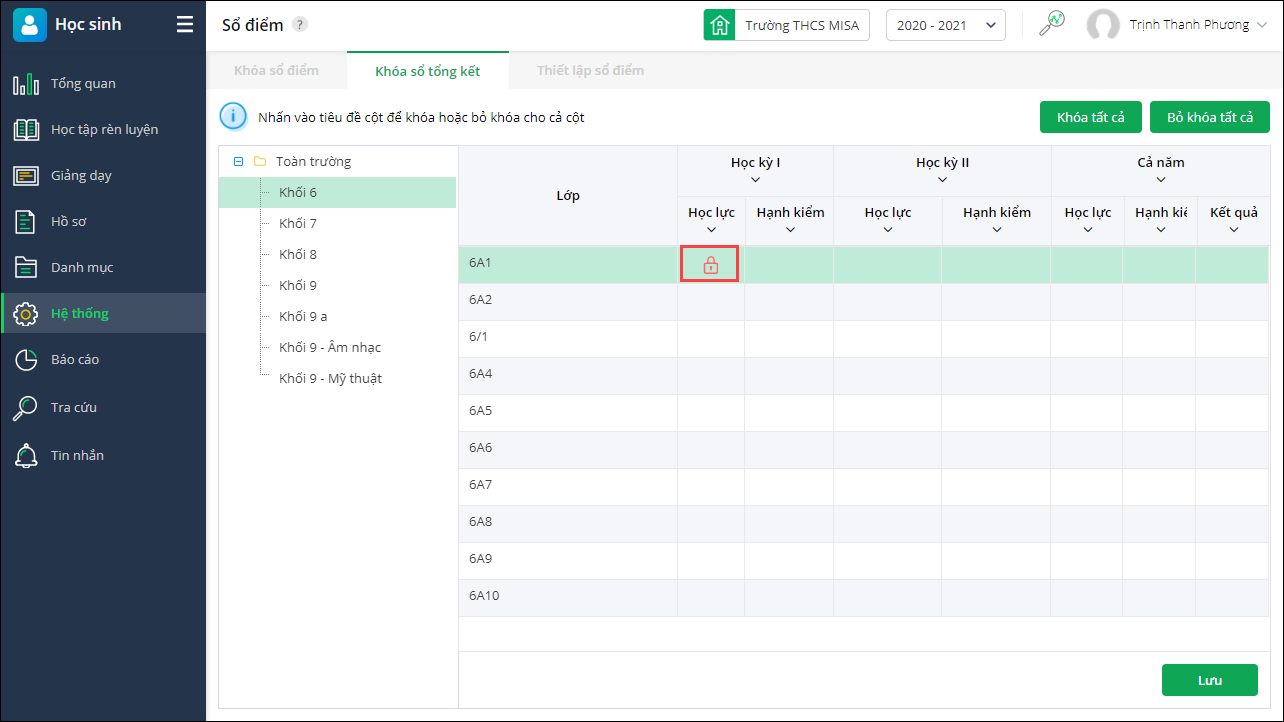Select Khối 9 - Âm nhạc in the tree
The height and width of the screenshot is (722, 1284).
click(330, 347)
